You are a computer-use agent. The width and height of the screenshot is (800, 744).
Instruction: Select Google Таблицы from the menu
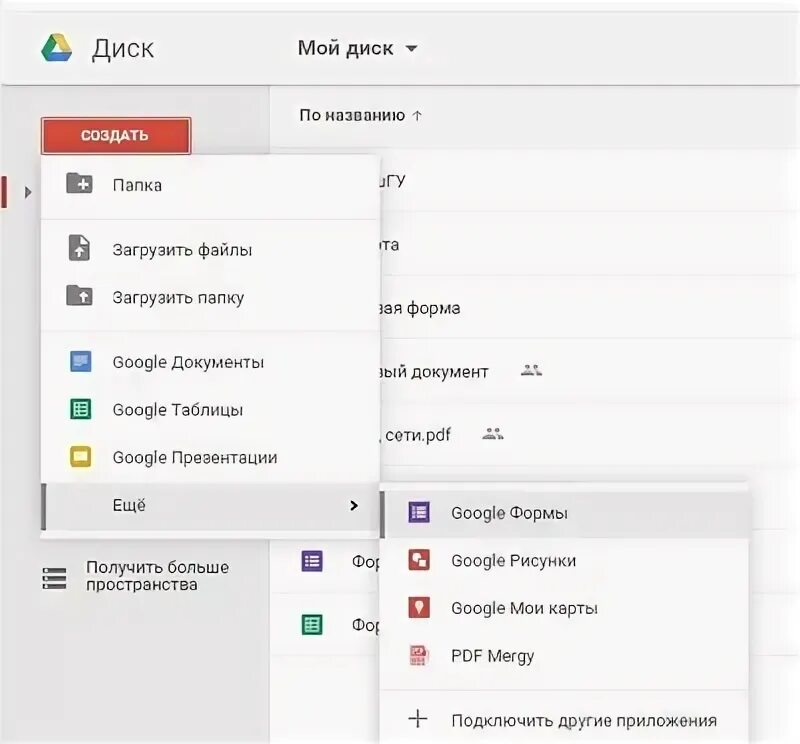(x=210, y=409)
